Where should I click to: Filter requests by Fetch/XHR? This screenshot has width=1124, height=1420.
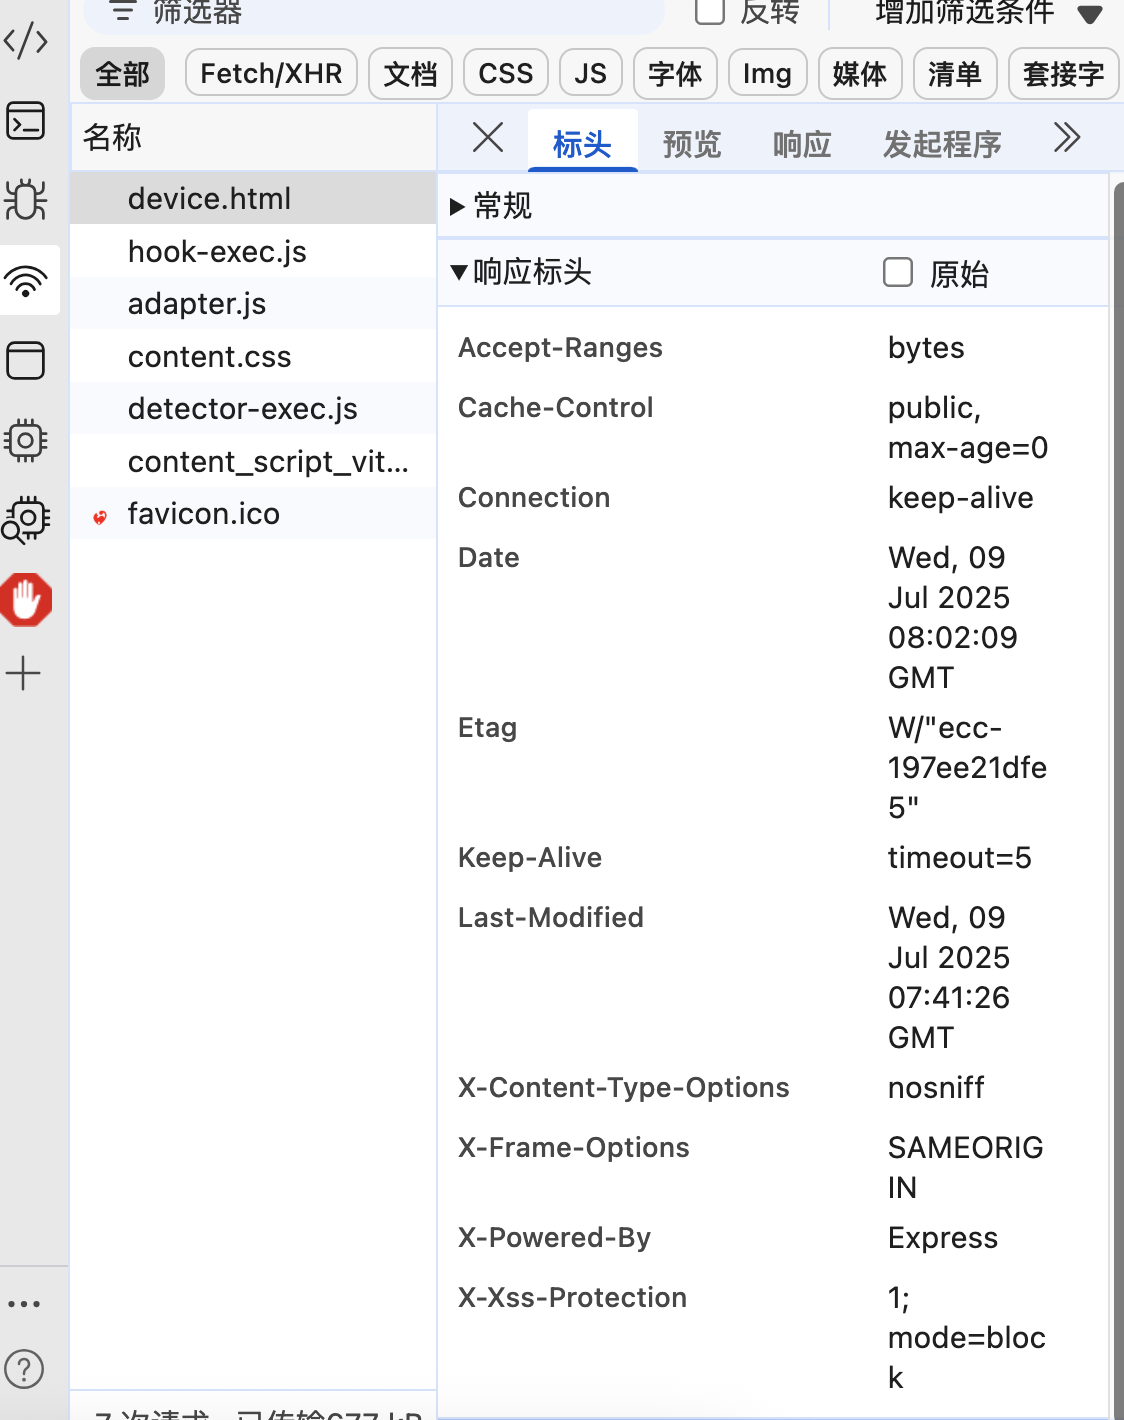(x=271, y=74)
